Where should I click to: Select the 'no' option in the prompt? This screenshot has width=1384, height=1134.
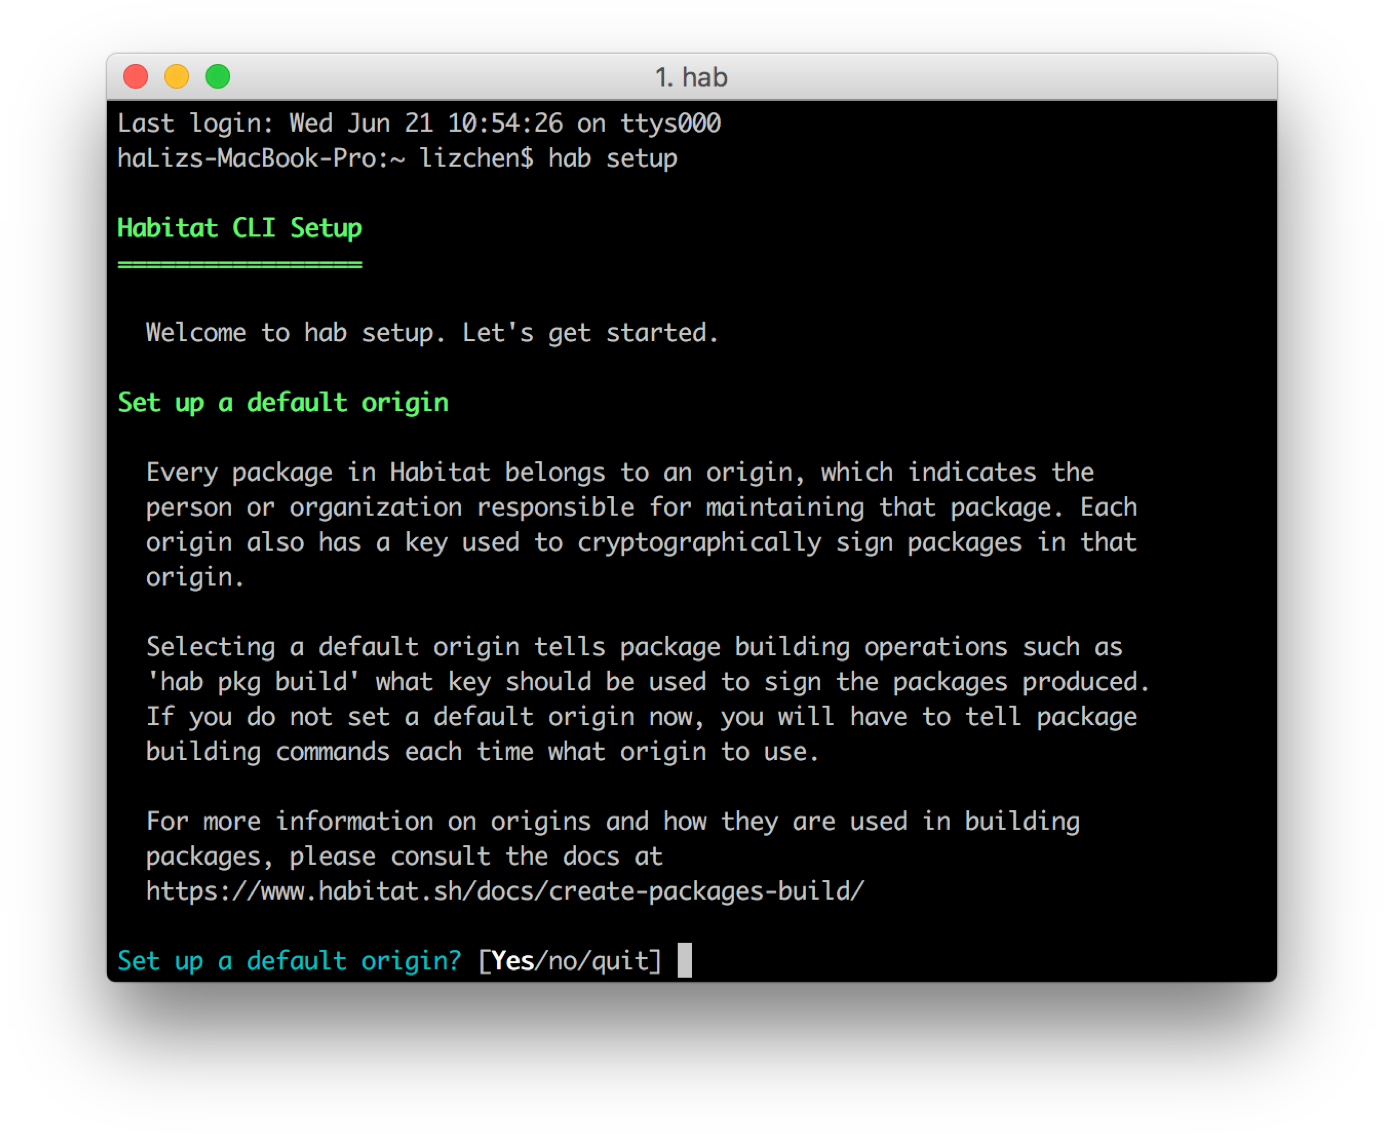tap(563, 960)
